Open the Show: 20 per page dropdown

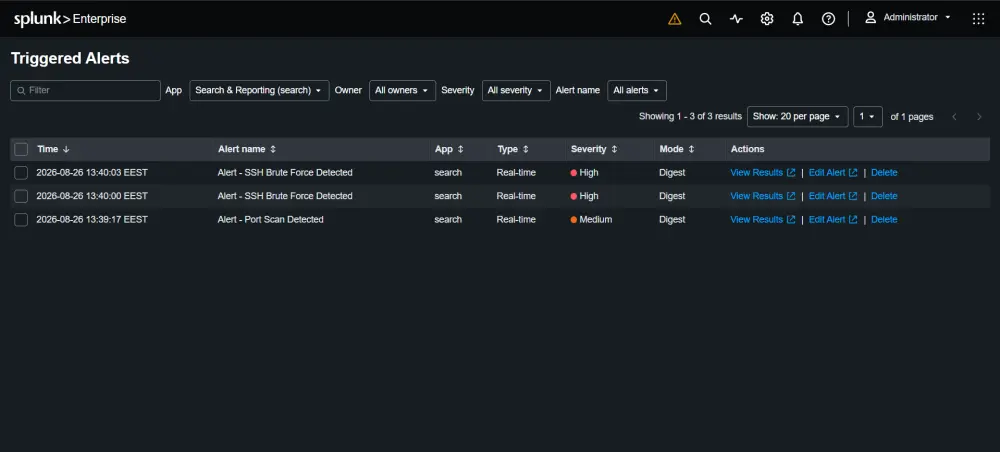click(798, 117)
